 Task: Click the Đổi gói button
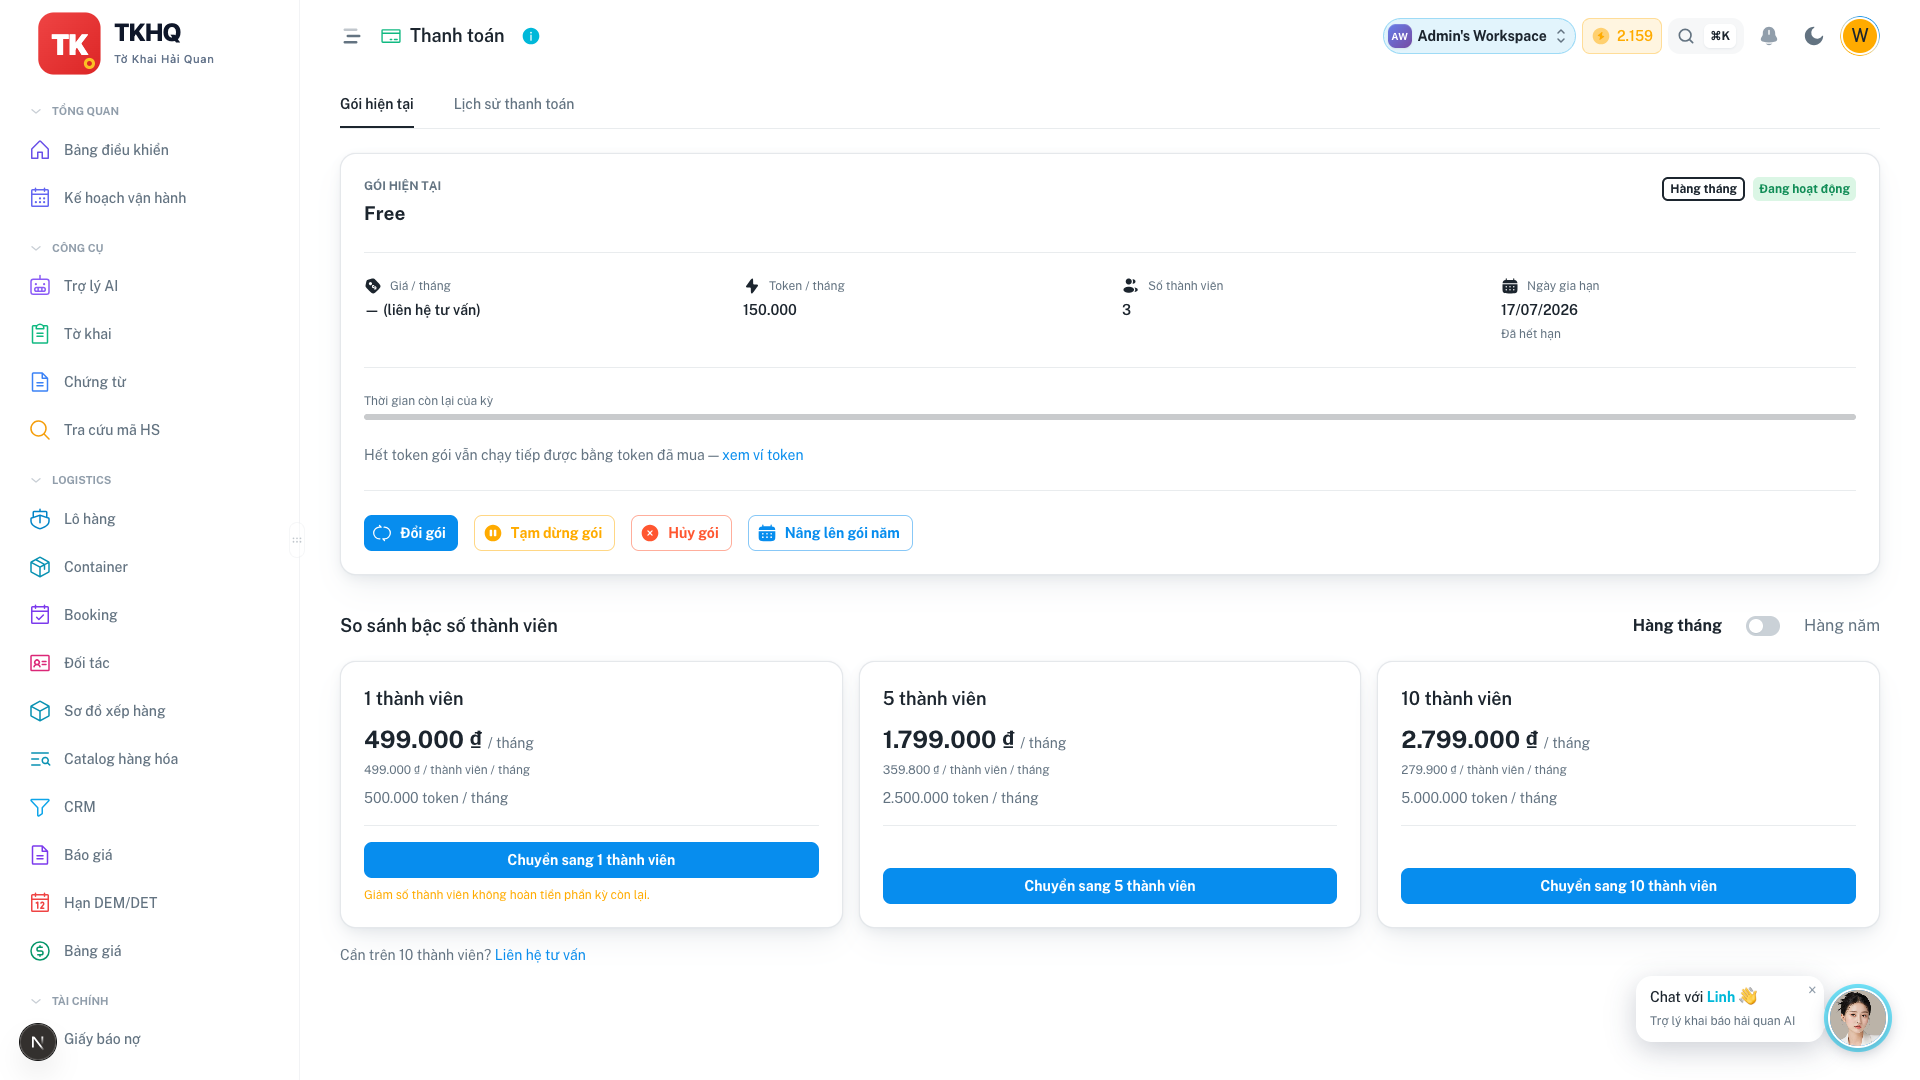(411, 533)
